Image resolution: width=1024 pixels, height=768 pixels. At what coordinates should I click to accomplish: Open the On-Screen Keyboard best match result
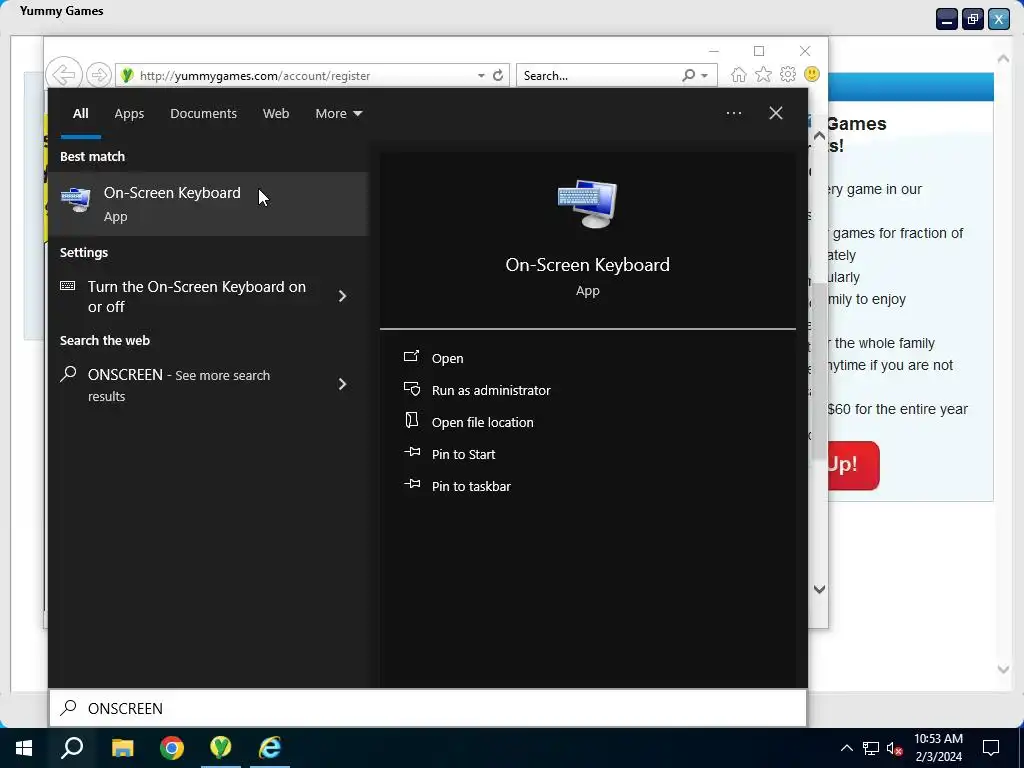click(208, 204)
